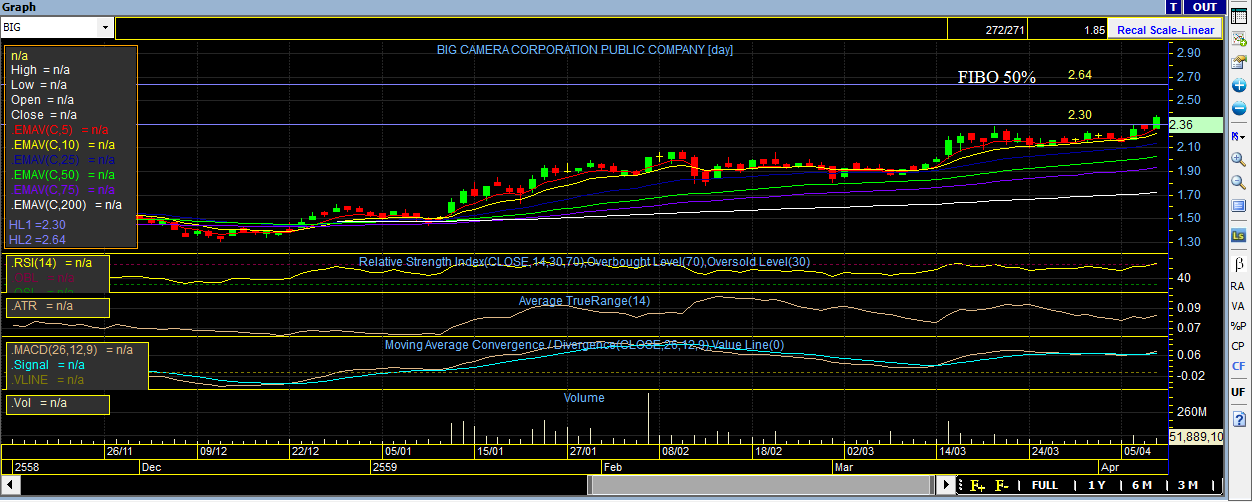Click the FIBO 50% annotation text

[997, 77]
